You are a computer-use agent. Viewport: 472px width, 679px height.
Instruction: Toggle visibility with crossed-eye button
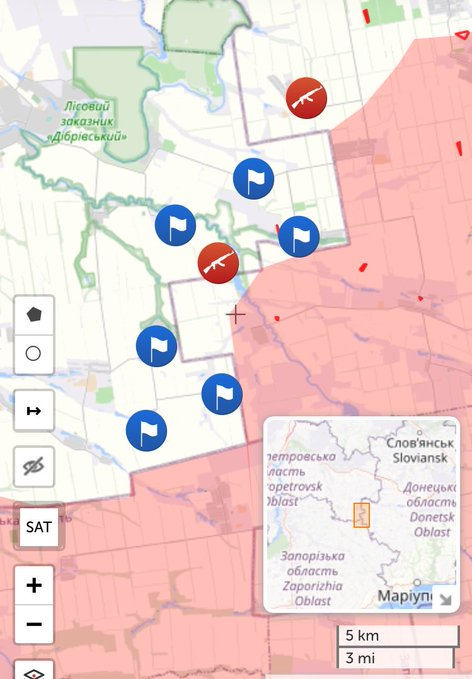34,467
